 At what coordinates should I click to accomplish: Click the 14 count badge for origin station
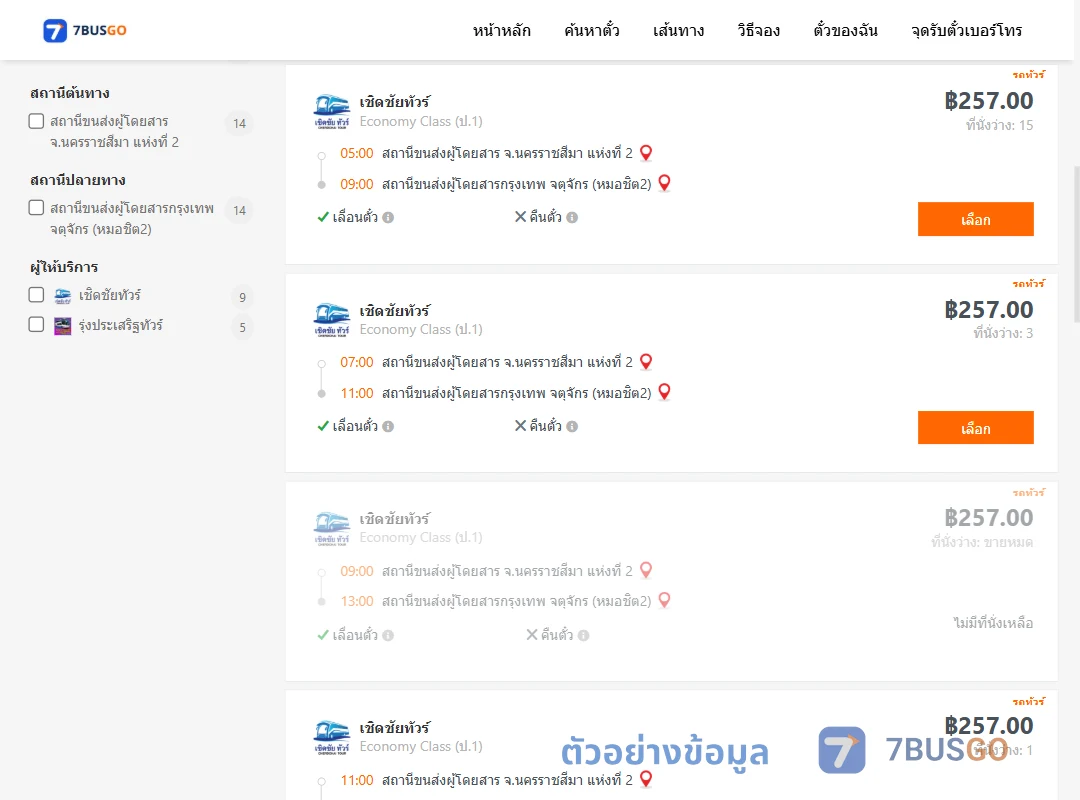239,123
